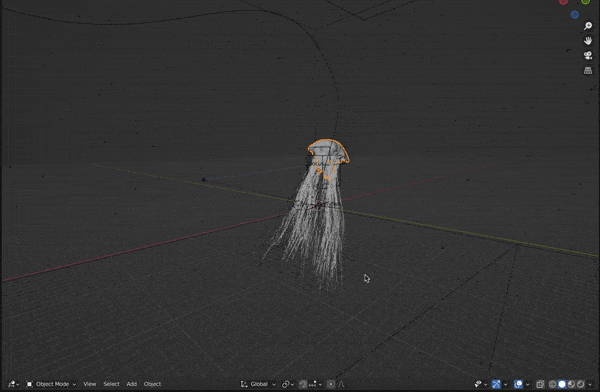600x392 pixels.
Task: Select wireframe viewport shading
Action: point(553,384)
